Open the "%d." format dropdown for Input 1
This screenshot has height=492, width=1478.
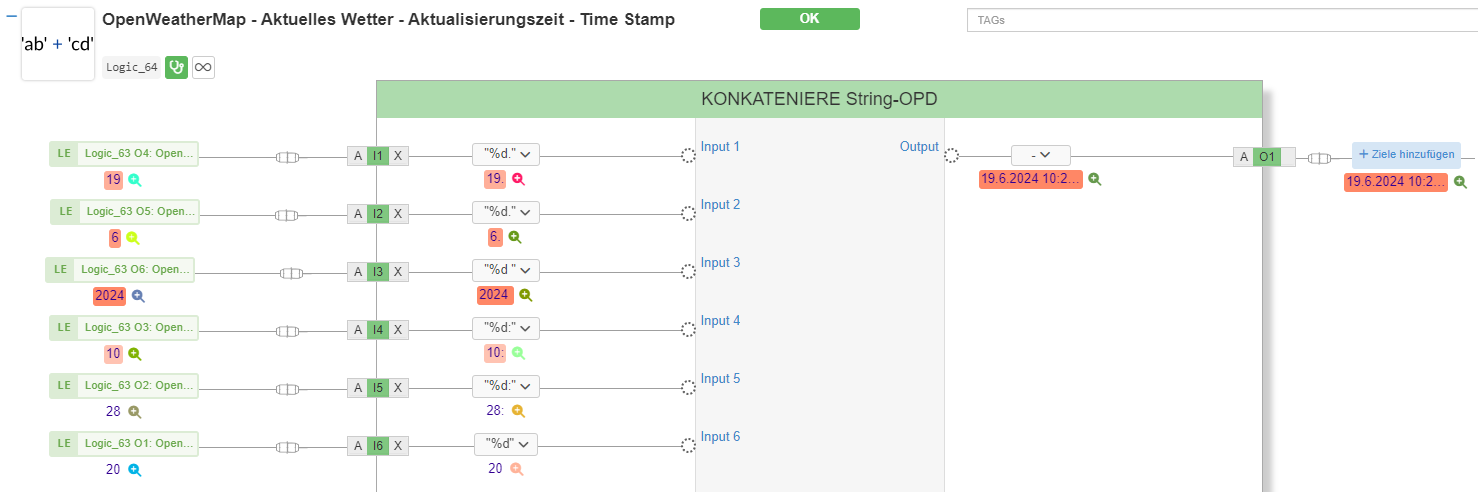pos(506,154)
